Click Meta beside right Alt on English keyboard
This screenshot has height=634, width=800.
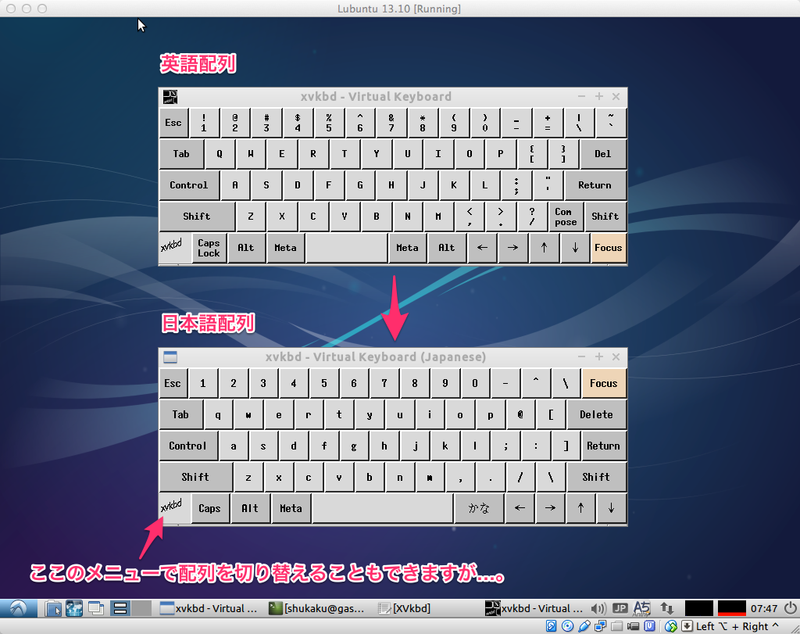coord(407,248)
